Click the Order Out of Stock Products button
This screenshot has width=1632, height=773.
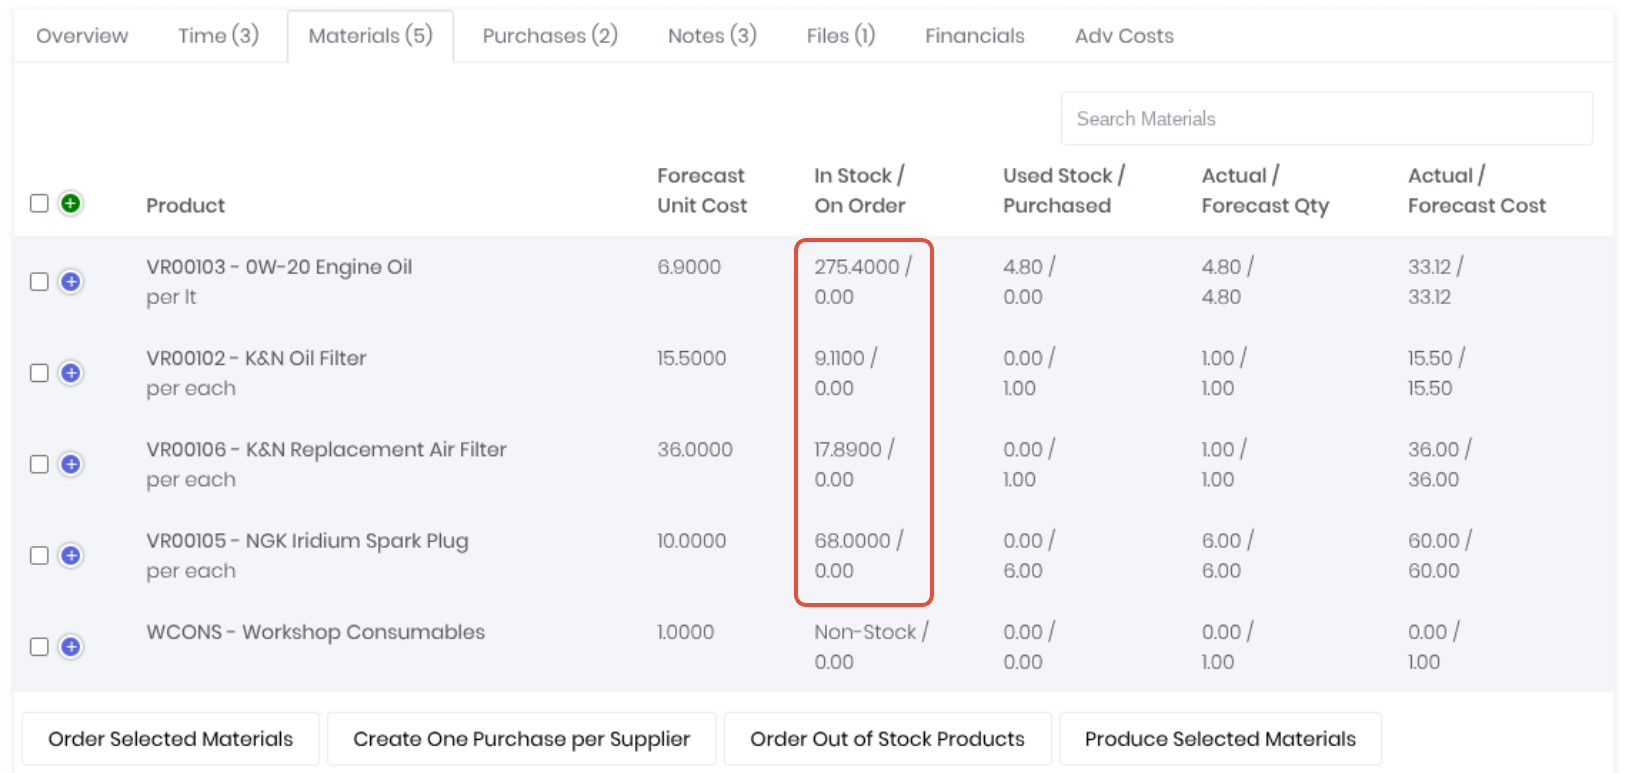[x=887, y=739]
